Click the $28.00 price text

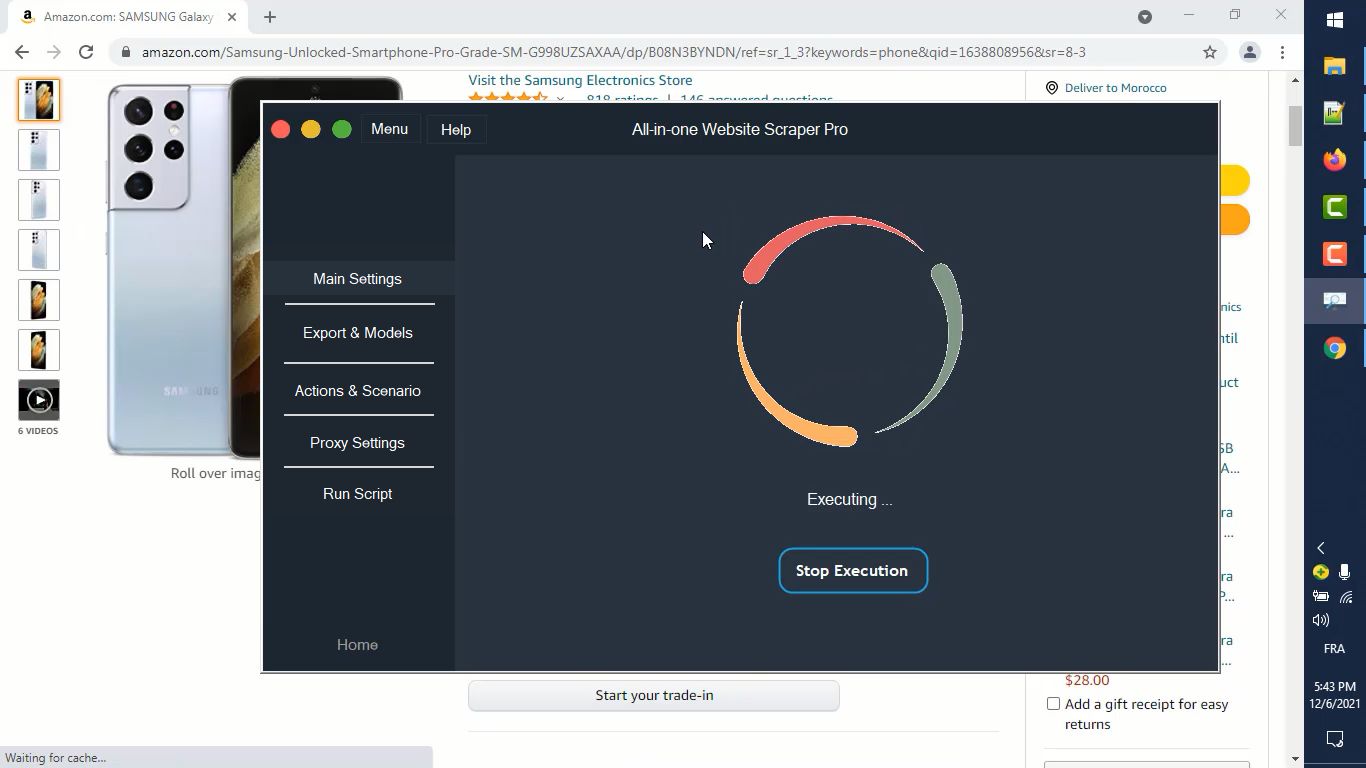click(x=1087, y=680)
